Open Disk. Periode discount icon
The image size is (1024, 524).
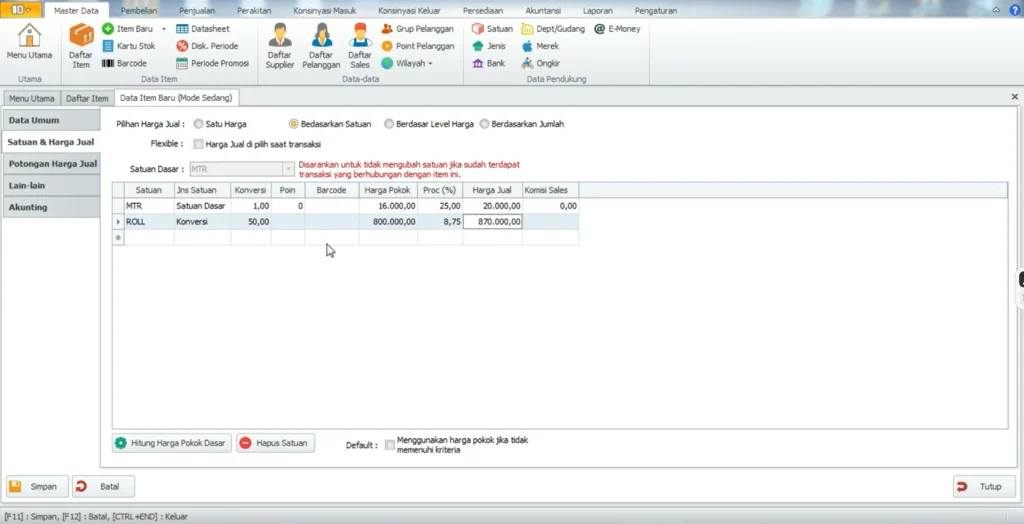pos(182,46)
